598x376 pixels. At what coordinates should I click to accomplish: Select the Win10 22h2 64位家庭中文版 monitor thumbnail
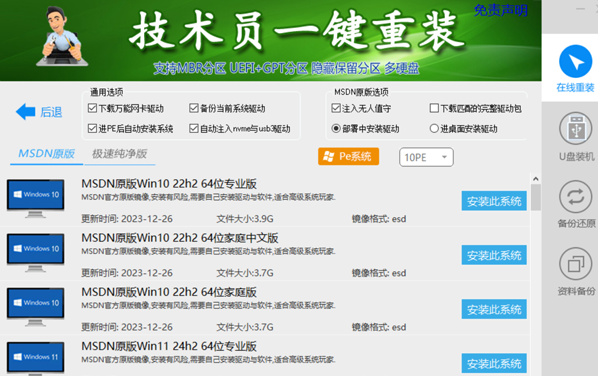point(35,252)
